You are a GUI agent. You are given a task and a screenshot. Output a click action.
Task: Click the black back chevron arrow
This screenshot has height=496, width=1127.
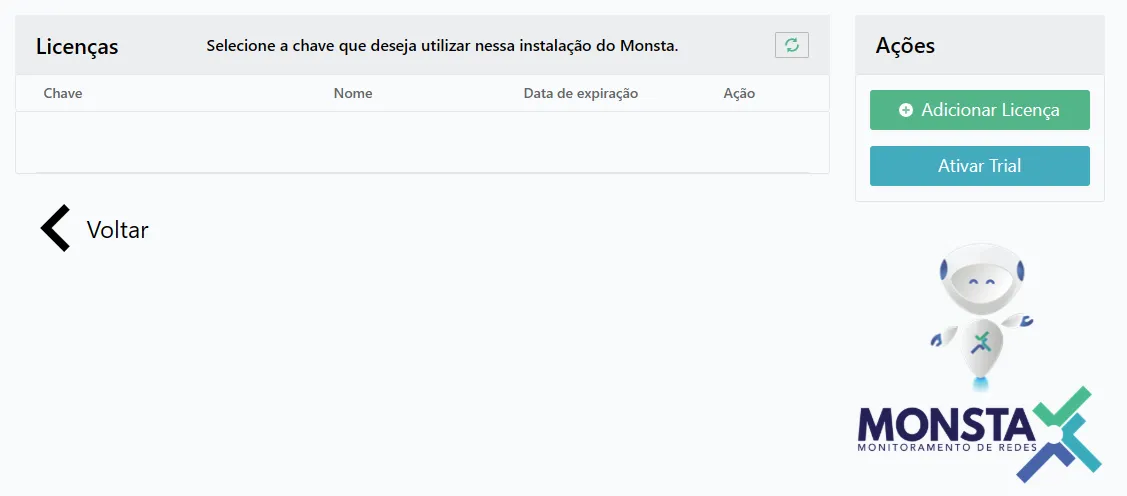(55, 228)
